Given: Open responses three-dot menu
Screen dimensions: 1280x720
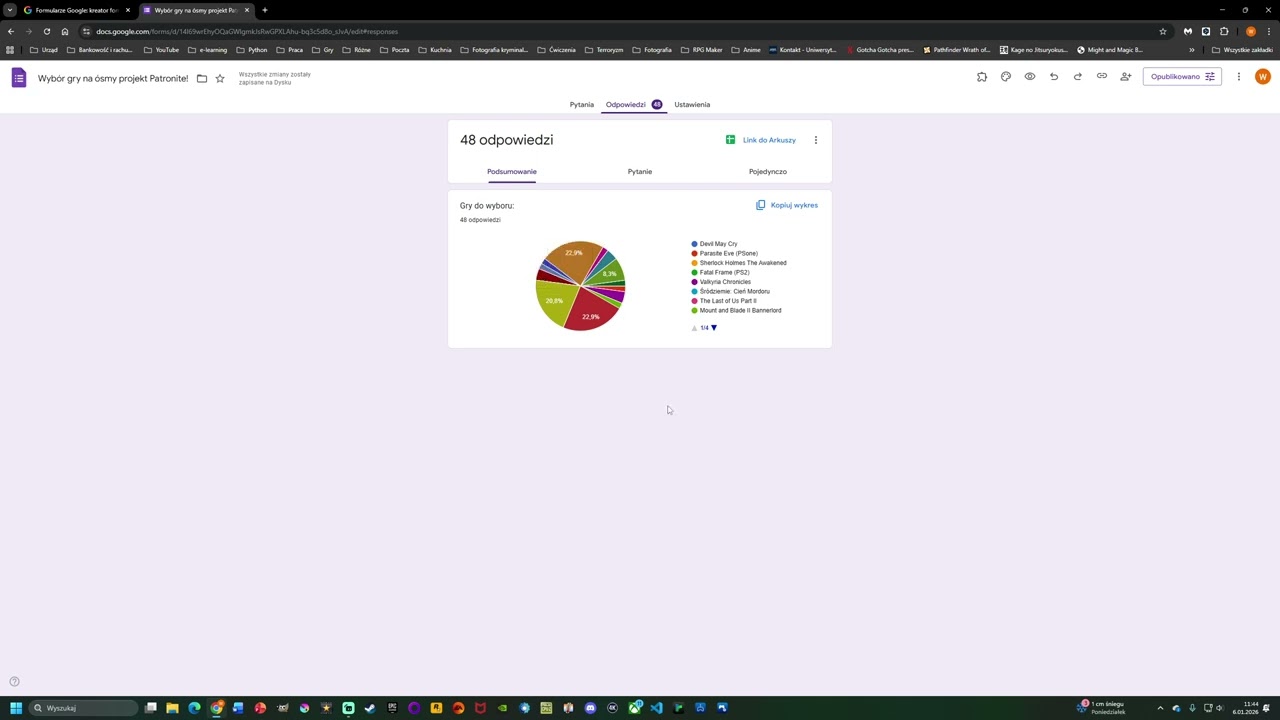Looking at the screenshot, I should pyautogui.click(x=816, y=140).
